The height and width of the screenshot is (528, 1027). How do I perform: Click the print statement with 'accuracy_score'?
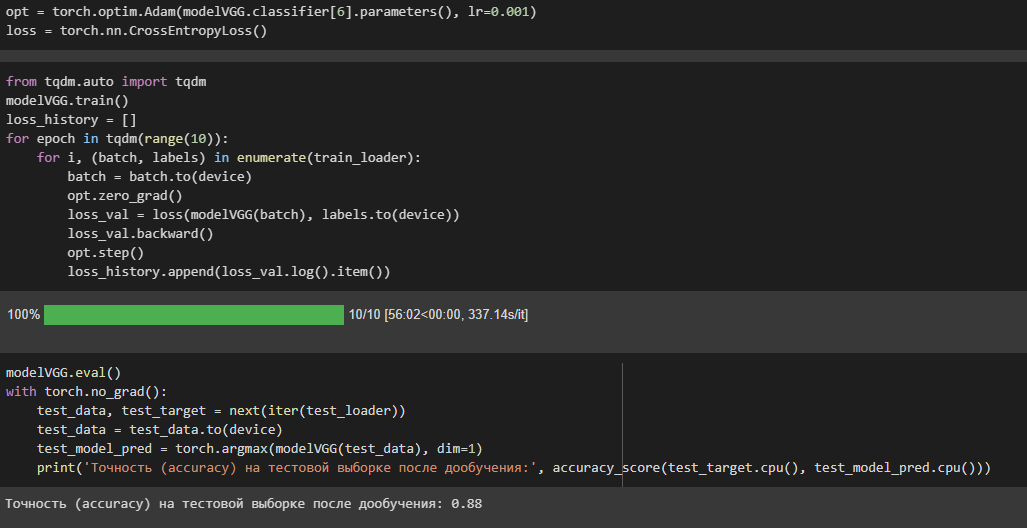tap(514, 468)
